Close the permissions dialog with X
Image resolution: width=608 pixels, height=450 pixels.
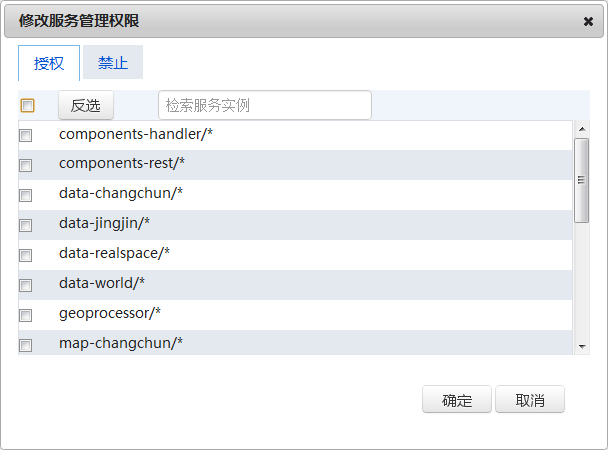click(589, 21)
